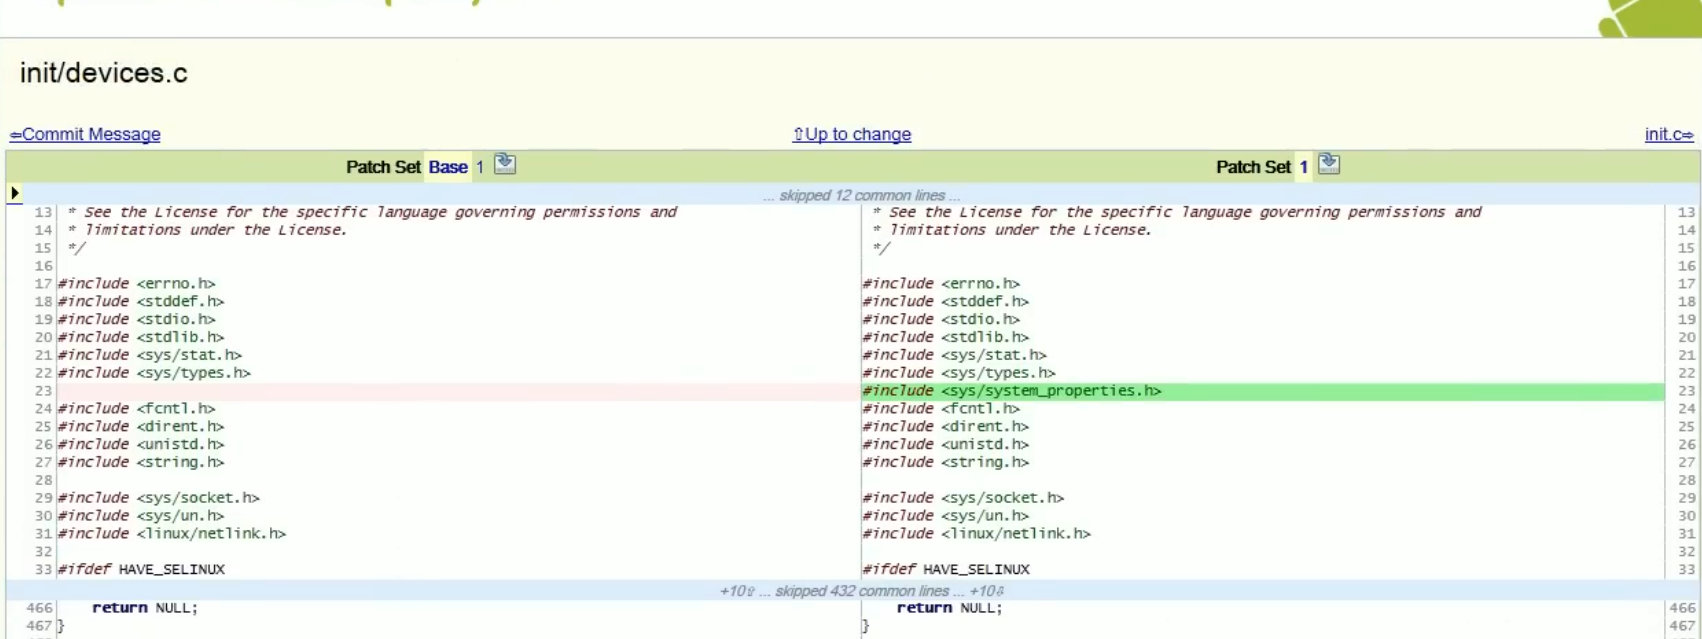Click right #ifdef HAVE_SELINUX line
This screenshot has height=639, width=1702.
coord(946,570)
